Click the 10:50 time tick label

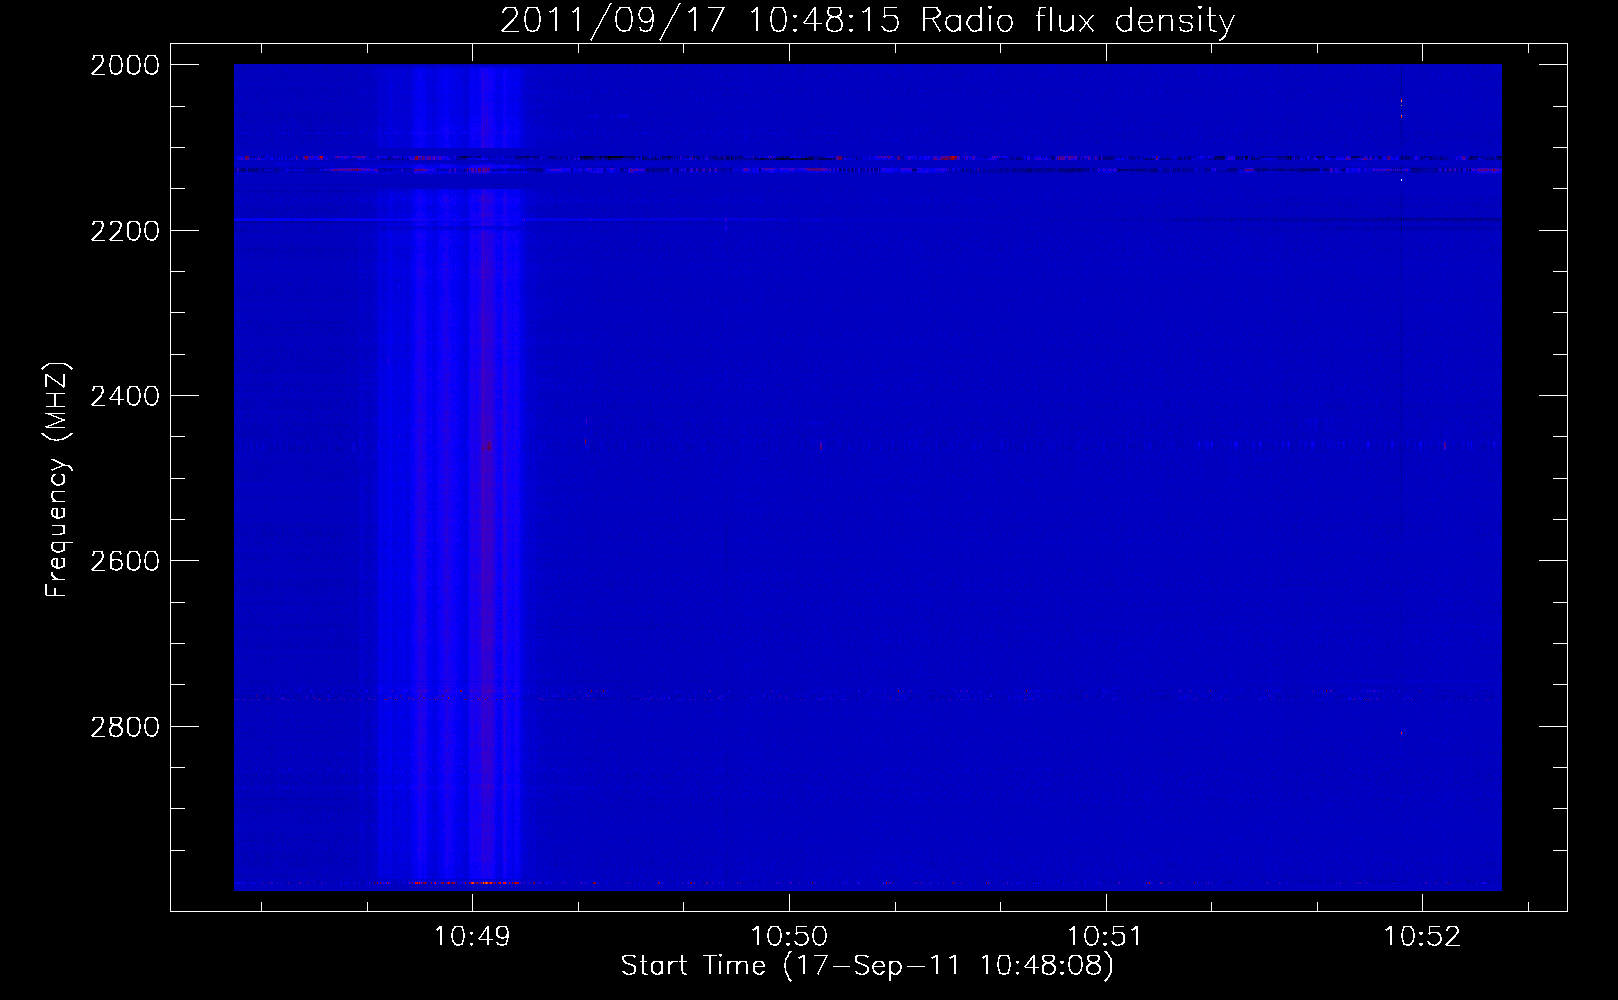click(x=789, y=937)
